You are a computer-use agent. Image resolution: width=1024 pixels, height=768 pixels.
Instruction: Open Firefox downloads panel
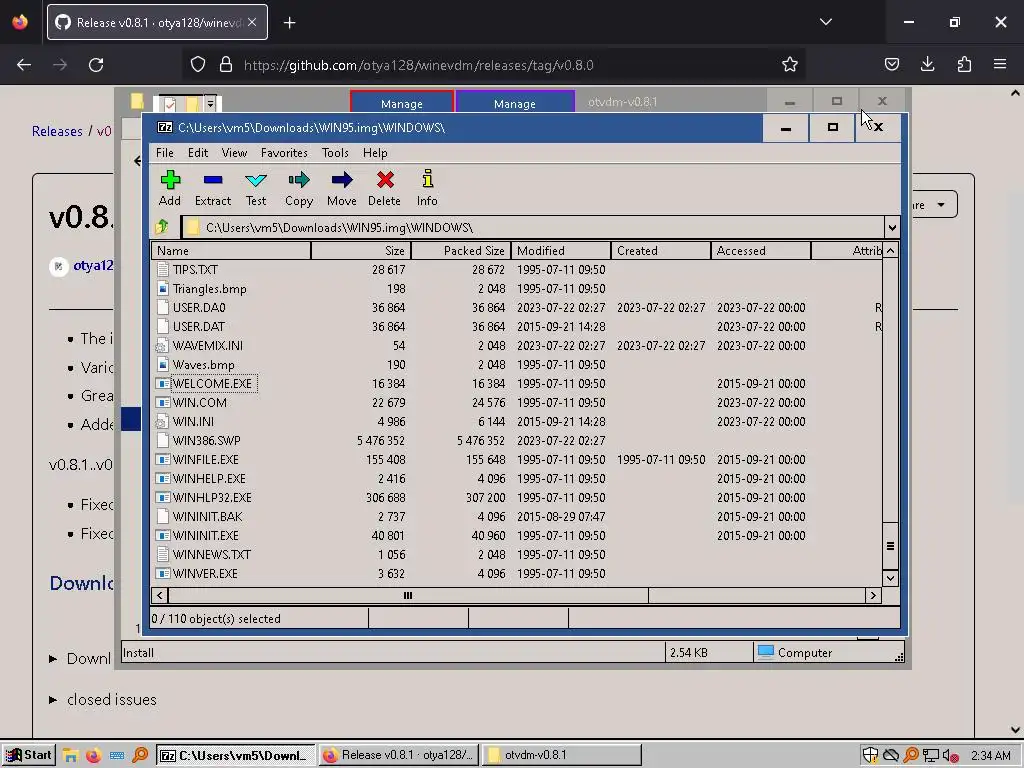[x=927, y=65]
